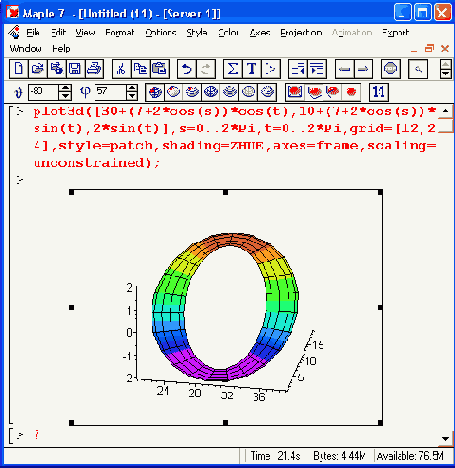The image size is (455, 468).
Task: Click the Open file toolbar icon
Action: coord(38,69)
